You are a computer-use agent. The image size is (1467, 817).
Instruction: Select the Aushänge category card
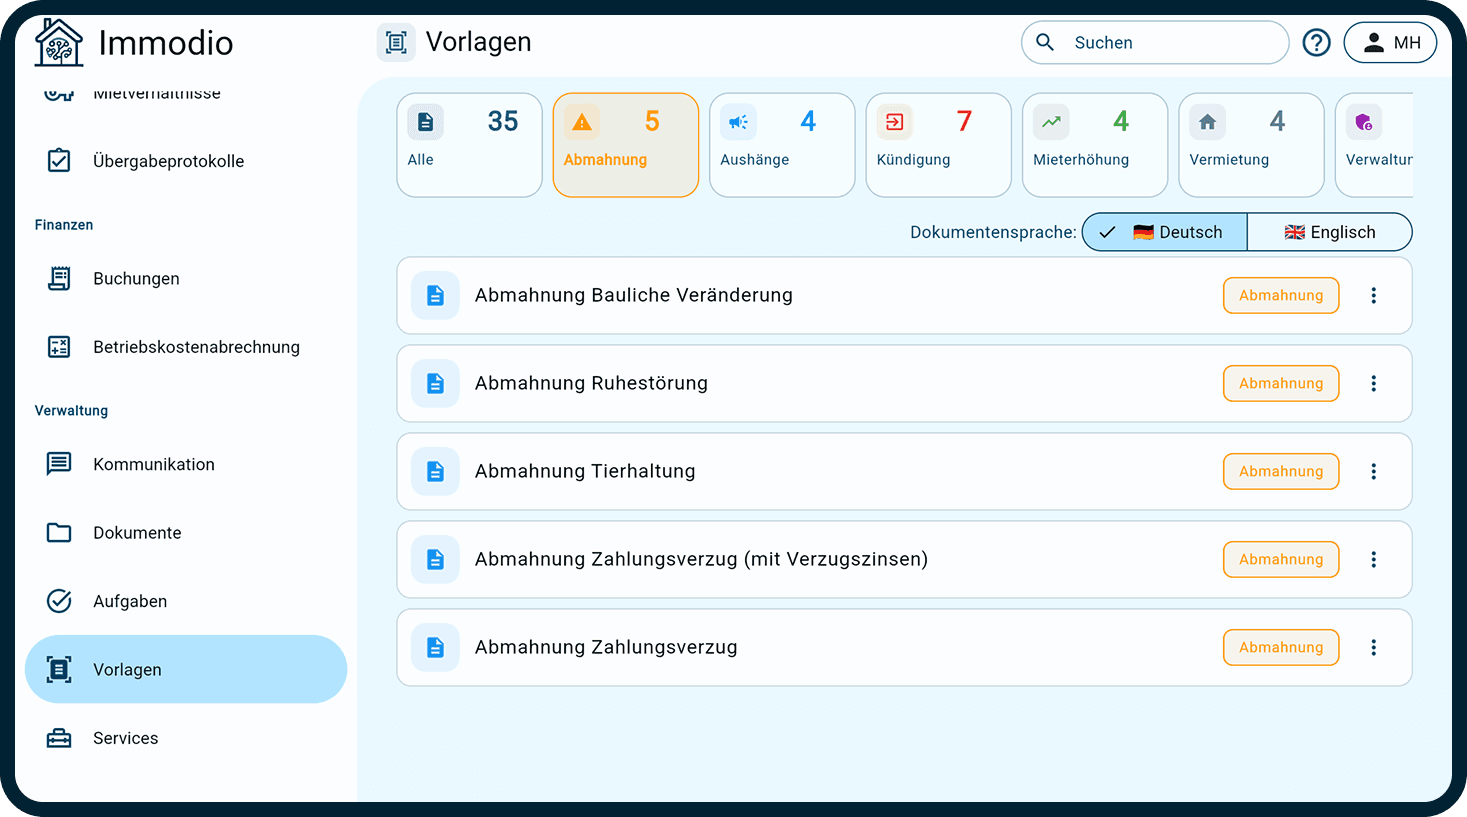coord(782,145)
